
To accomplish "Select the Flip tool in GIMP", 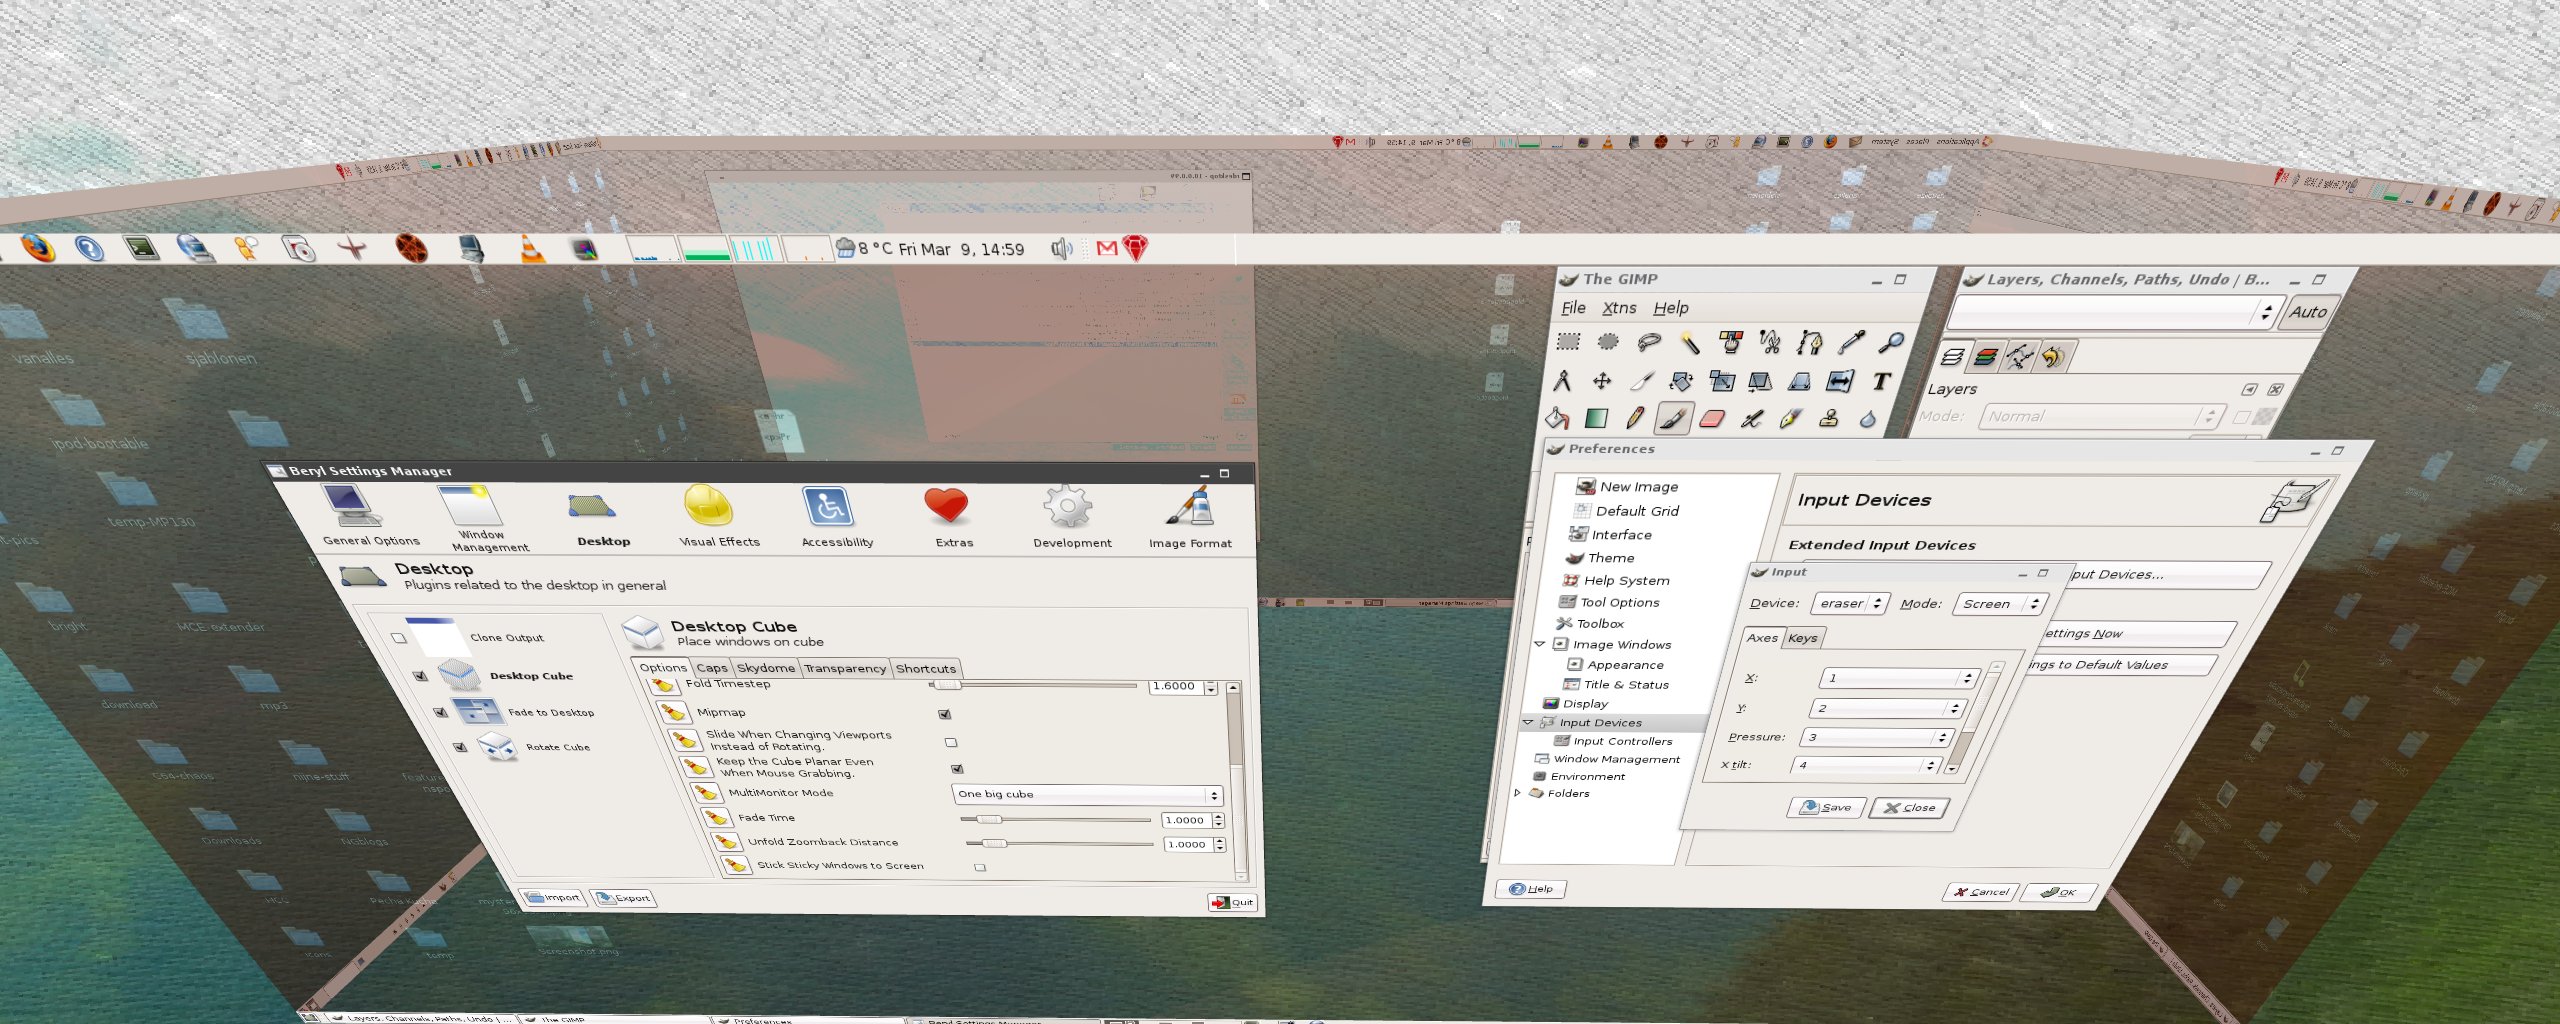I will tap(1840, 380).
